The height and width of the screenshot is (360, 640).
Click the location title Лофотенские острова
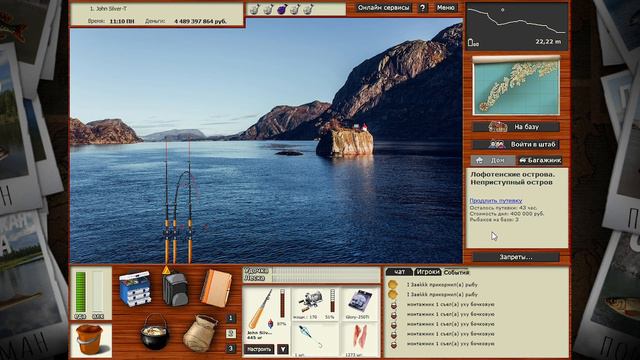[513, 174]
